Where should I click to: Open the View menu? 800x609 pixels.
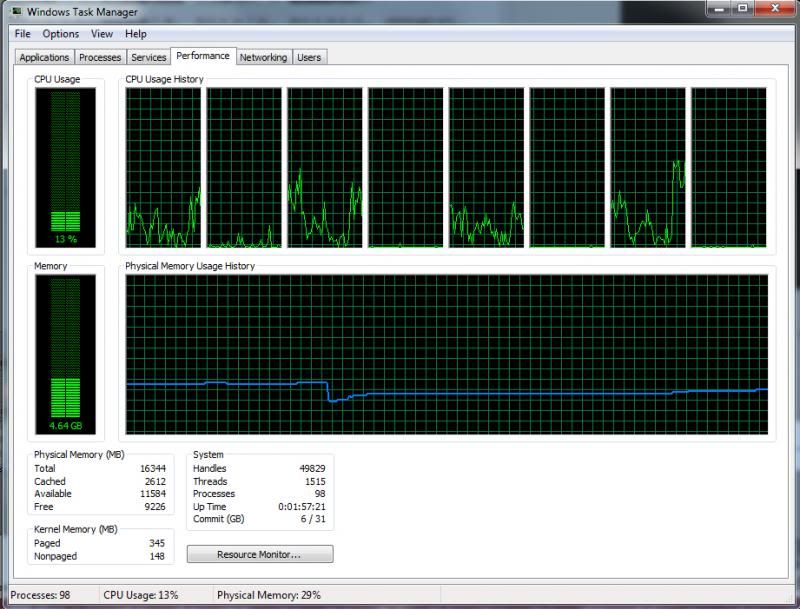click(102, 34)
